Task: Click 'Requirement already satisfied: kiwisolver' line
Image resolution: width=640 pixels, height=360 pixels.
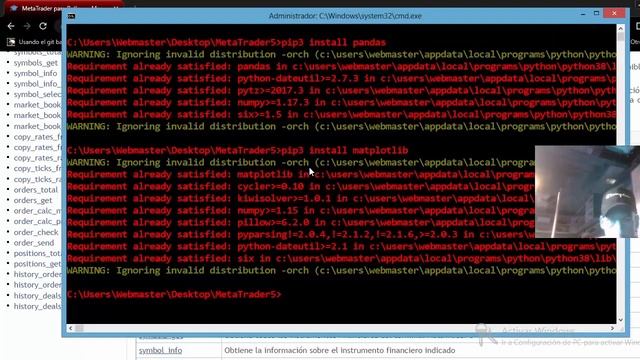Action: (301, 198)
